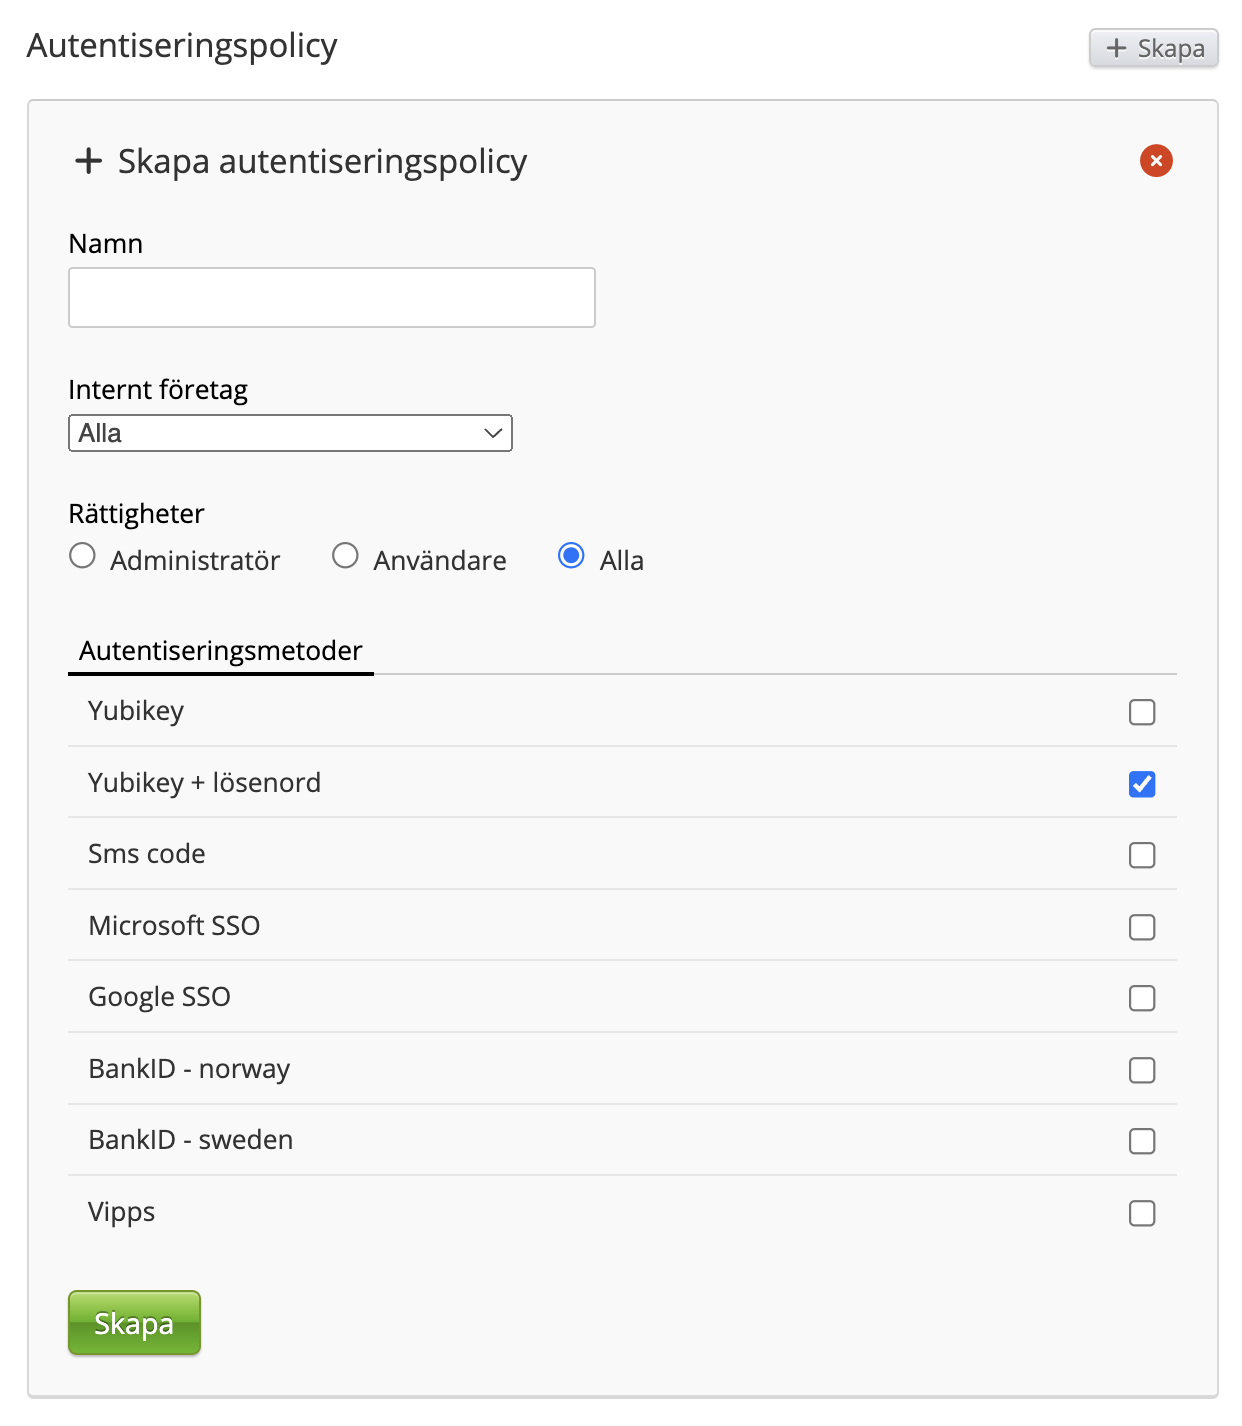The height and width of the screenshot is (1426, 1242).
Task: Select the Administratör radio button
Action: pyautogui.click(x=83, y=556)
